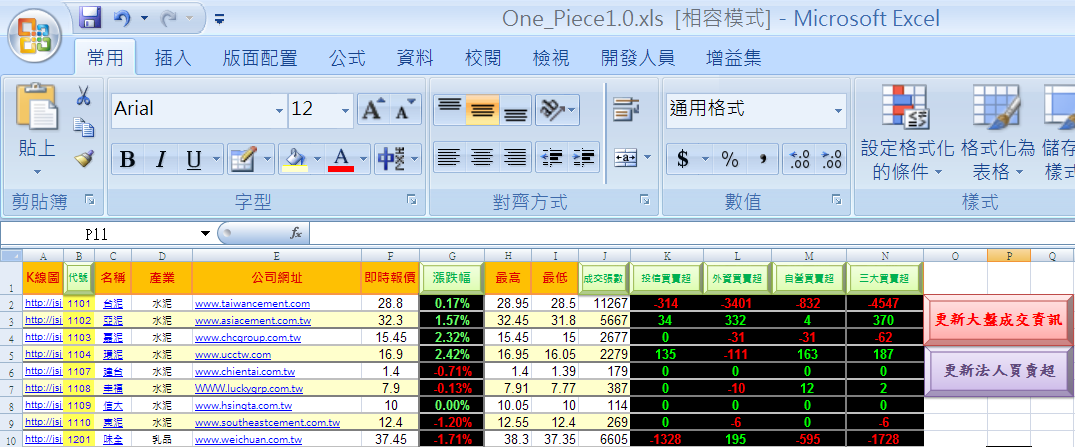The width and height of the screenshot is (1075, 447).
Task: Copy the selection
Action: click(84, 127)
